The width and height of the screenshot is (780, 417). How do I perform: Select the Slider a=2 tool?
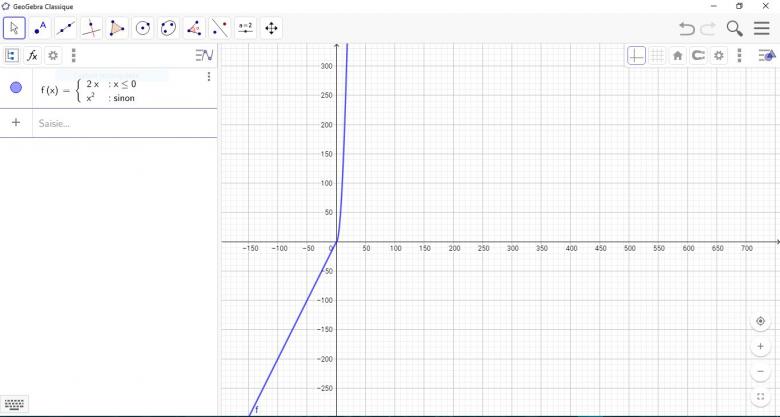245,28
